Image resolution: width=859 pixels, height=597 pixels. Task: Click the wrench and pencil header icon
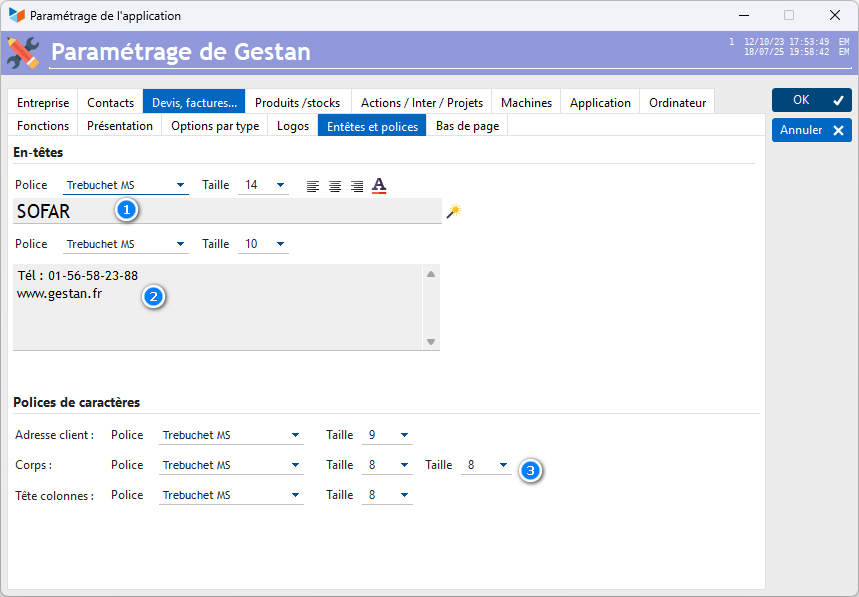point(24,52)
